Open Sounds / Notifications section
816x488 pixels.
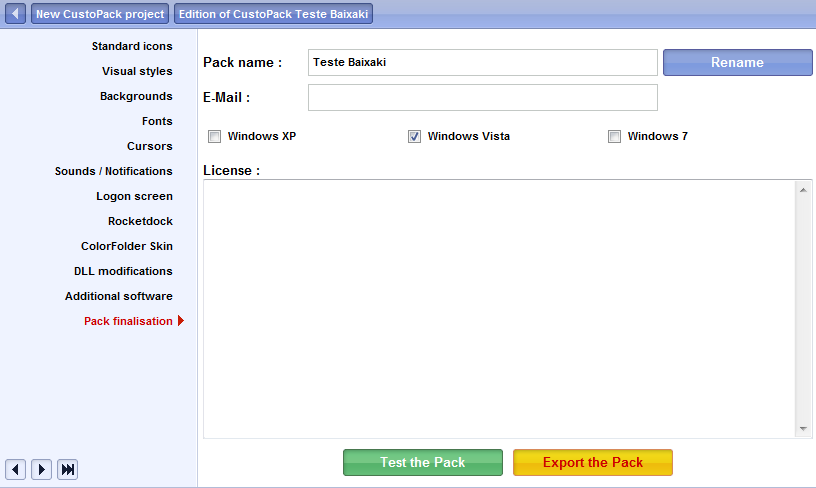tap(113, 171)
